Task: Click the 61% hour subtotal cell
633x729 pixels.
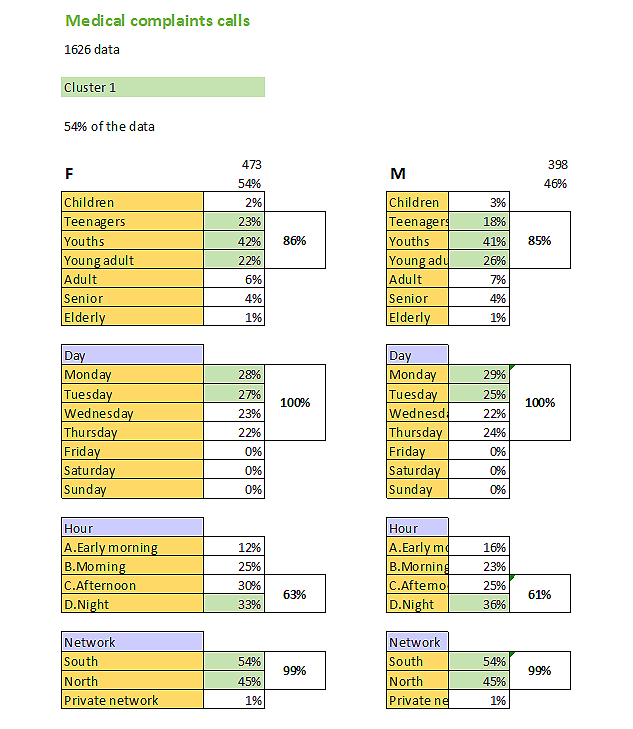Action: click(x=539, y=595)
